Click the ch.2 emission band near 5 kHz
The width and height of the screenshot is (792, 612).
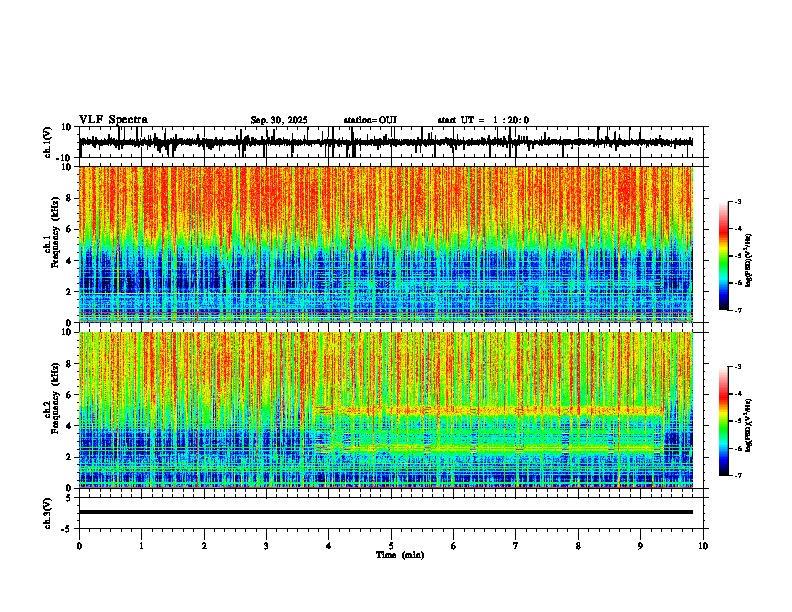(487, 411)
